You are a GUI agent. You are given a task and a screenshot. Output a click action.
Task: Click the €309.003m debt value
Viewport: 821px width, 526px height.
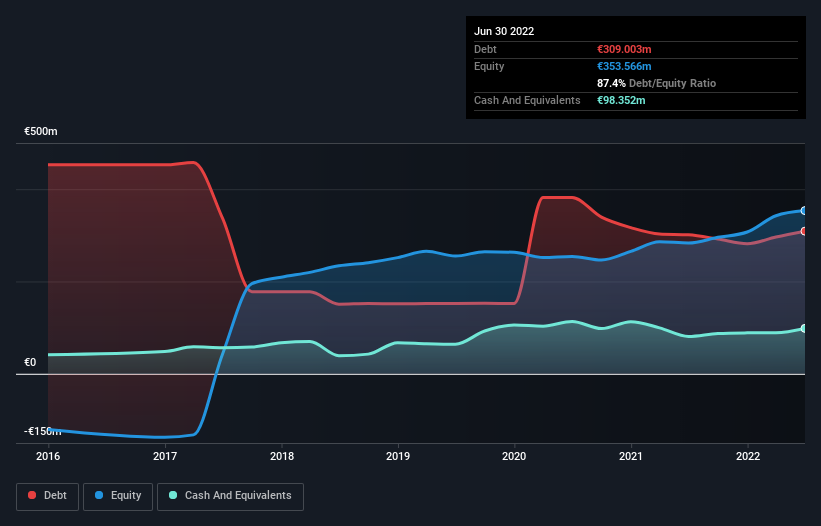click(624, 49)
